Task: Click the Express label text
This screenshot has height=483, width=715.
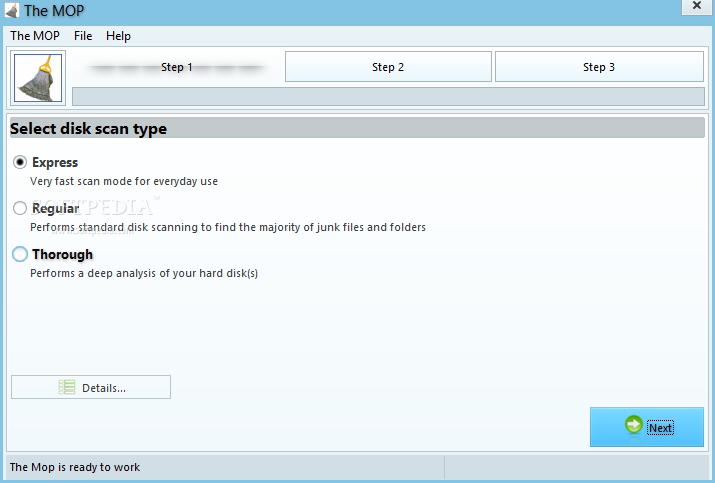Action: tap(55, 162)
